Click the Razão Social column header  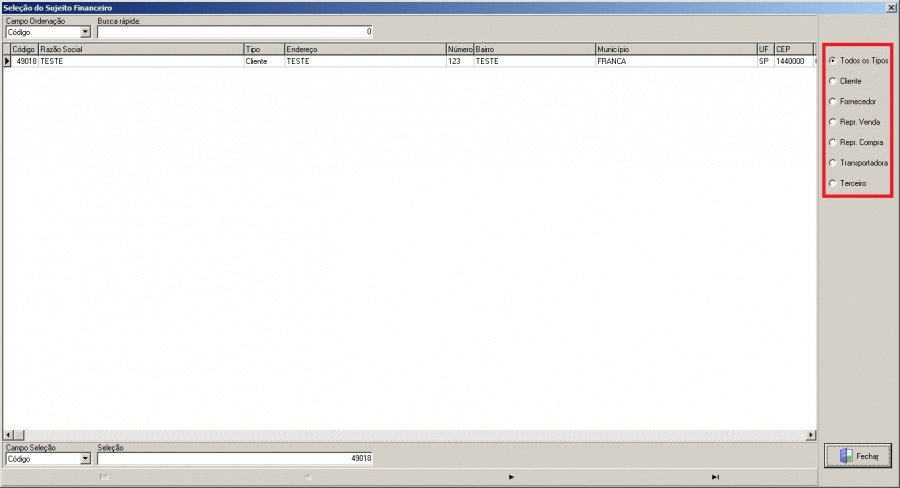point(141,49)
